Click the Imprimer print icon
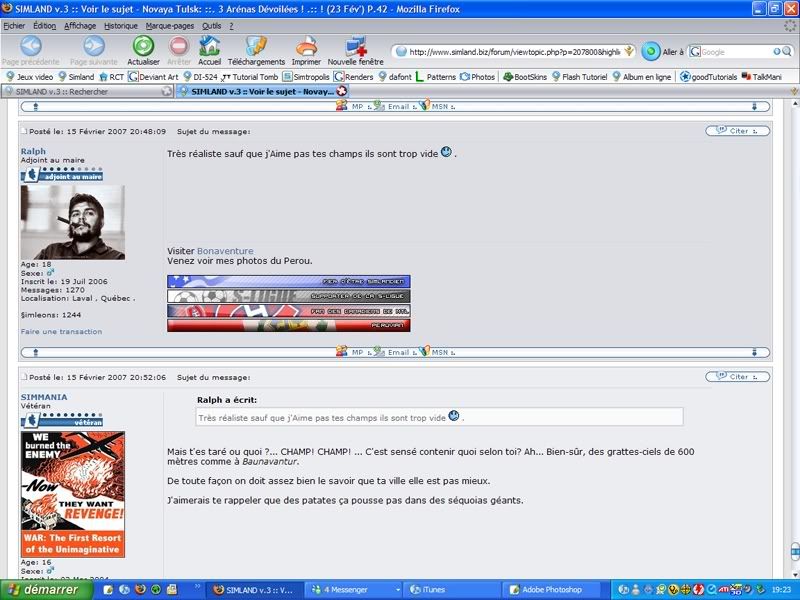 coord(306,47)
